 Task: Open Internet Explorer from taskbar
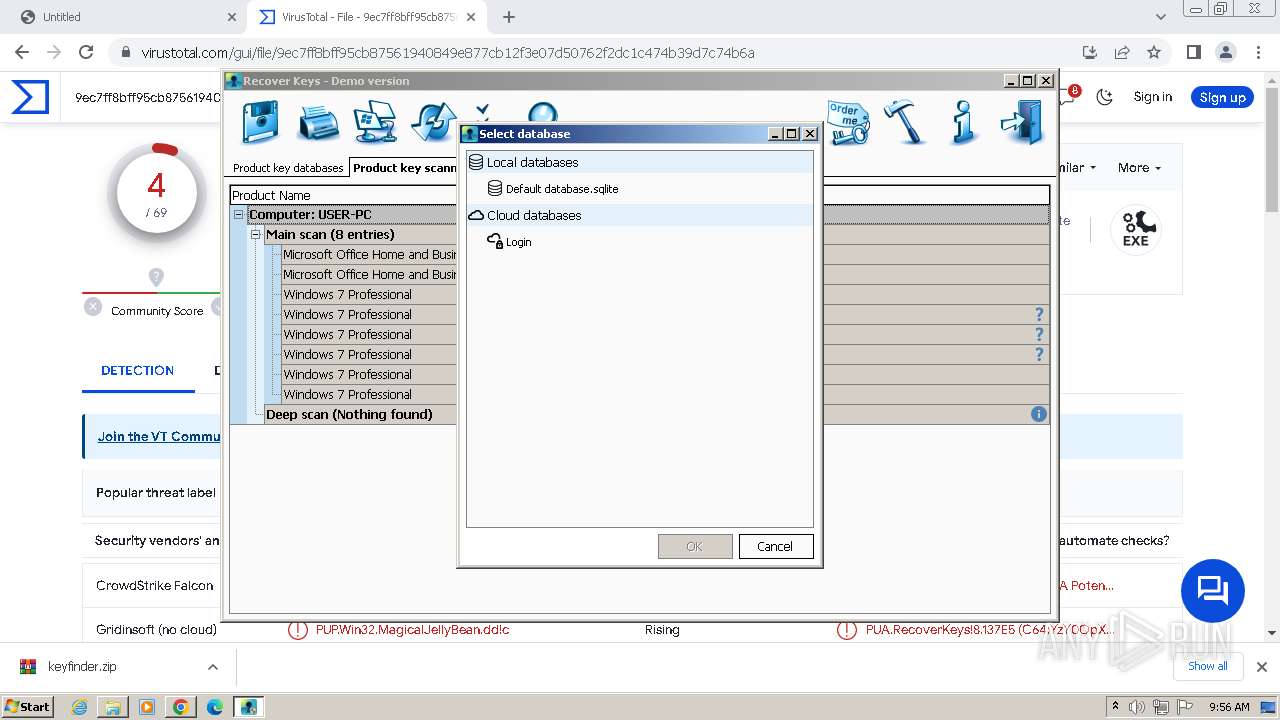point(79,707)
